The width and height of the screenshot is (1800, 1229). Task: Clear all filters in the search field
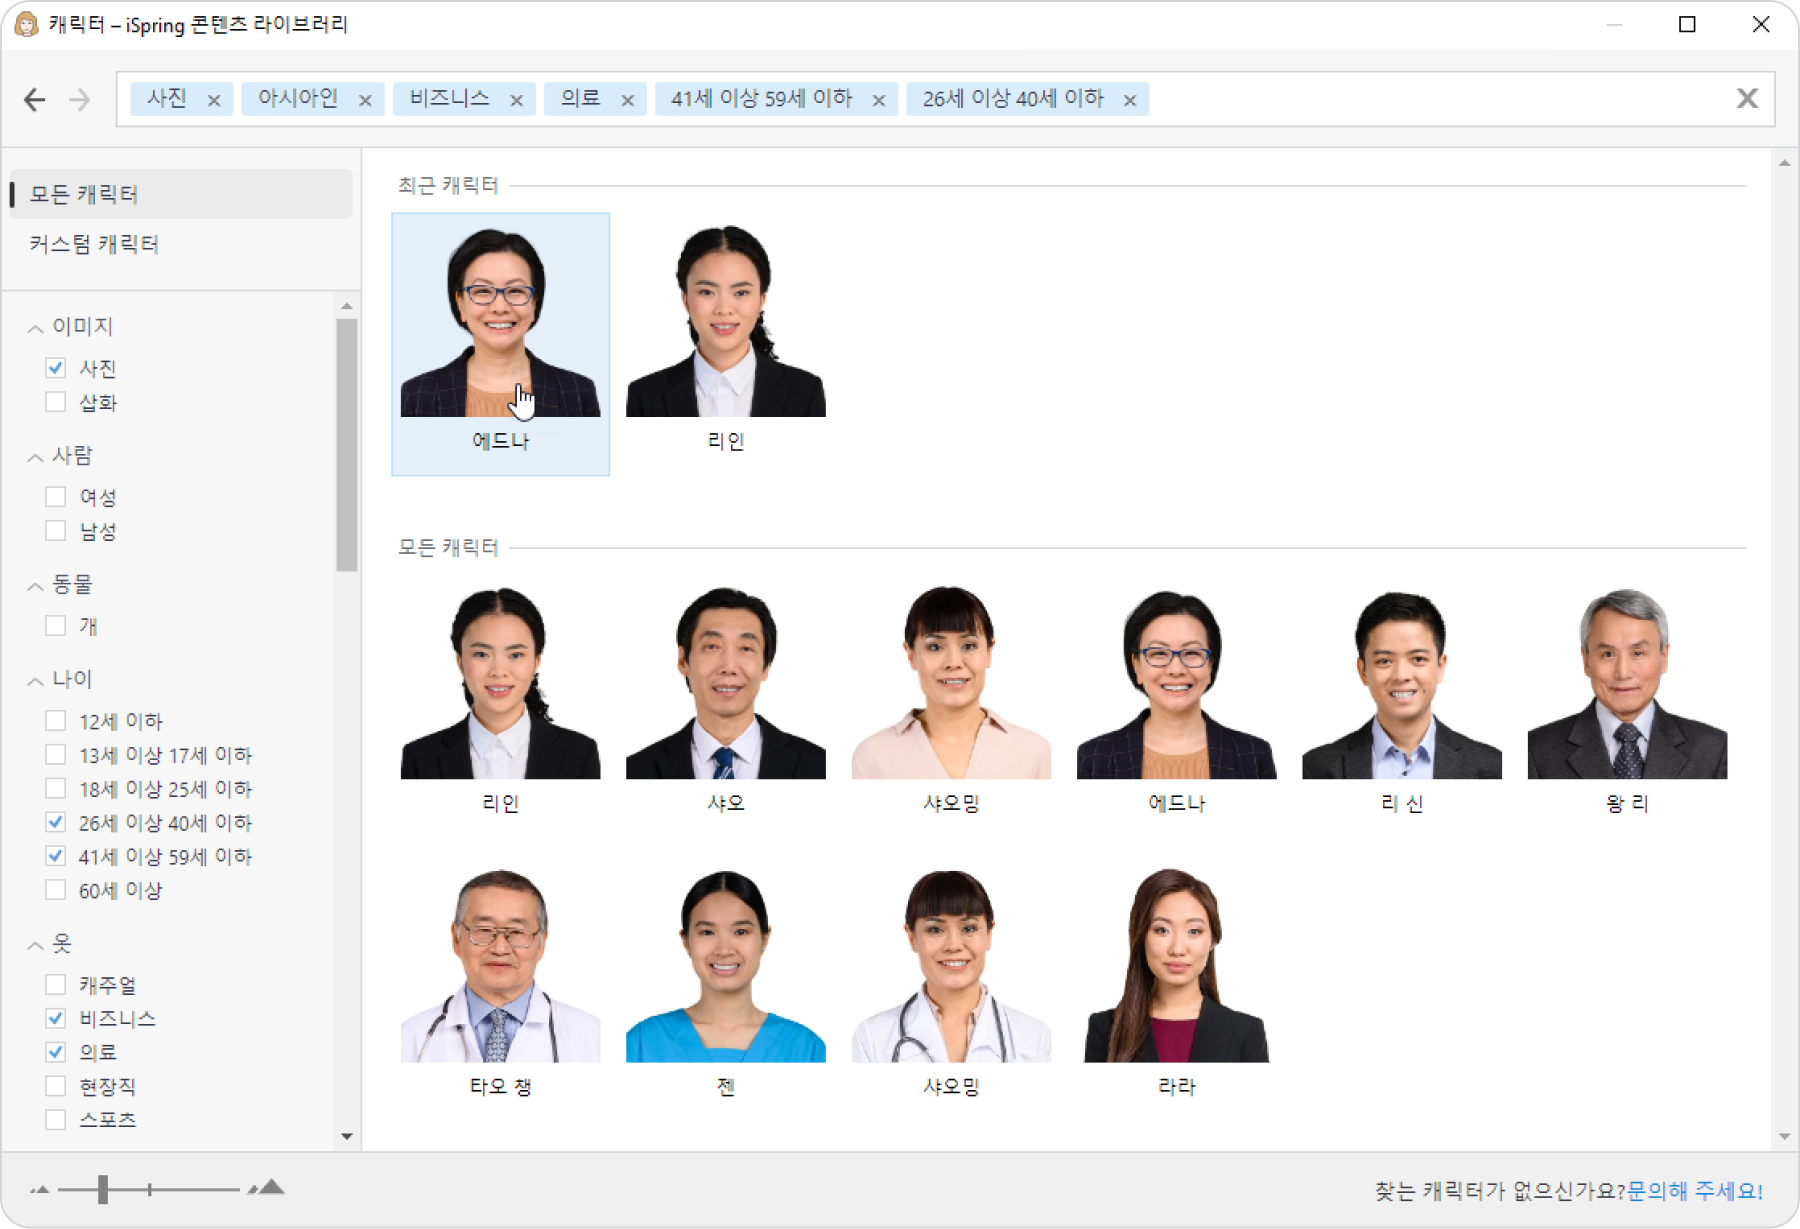pyautogui.click(x=1747, y=98)
